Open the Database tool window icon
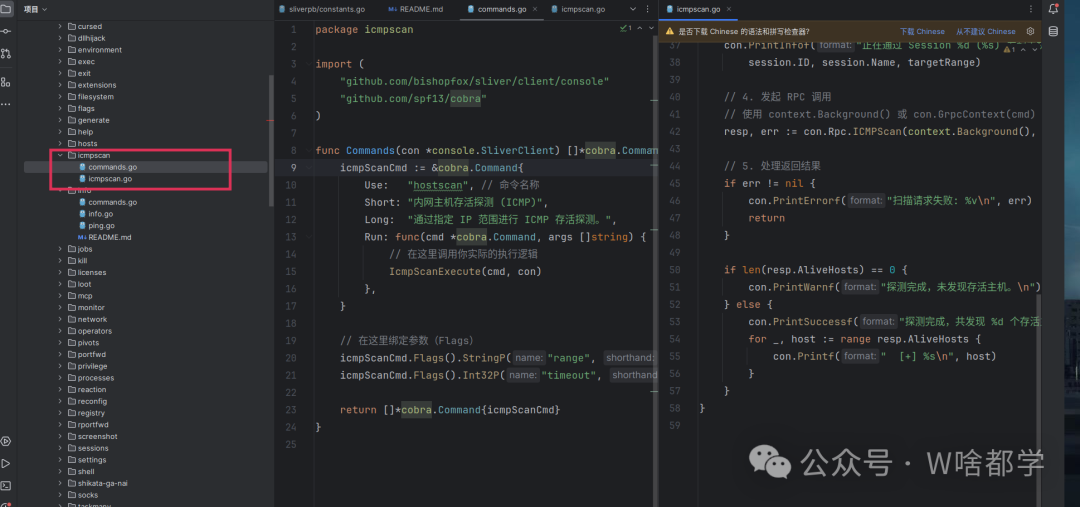1080x507 pixels. click(x=1052, y=32)
